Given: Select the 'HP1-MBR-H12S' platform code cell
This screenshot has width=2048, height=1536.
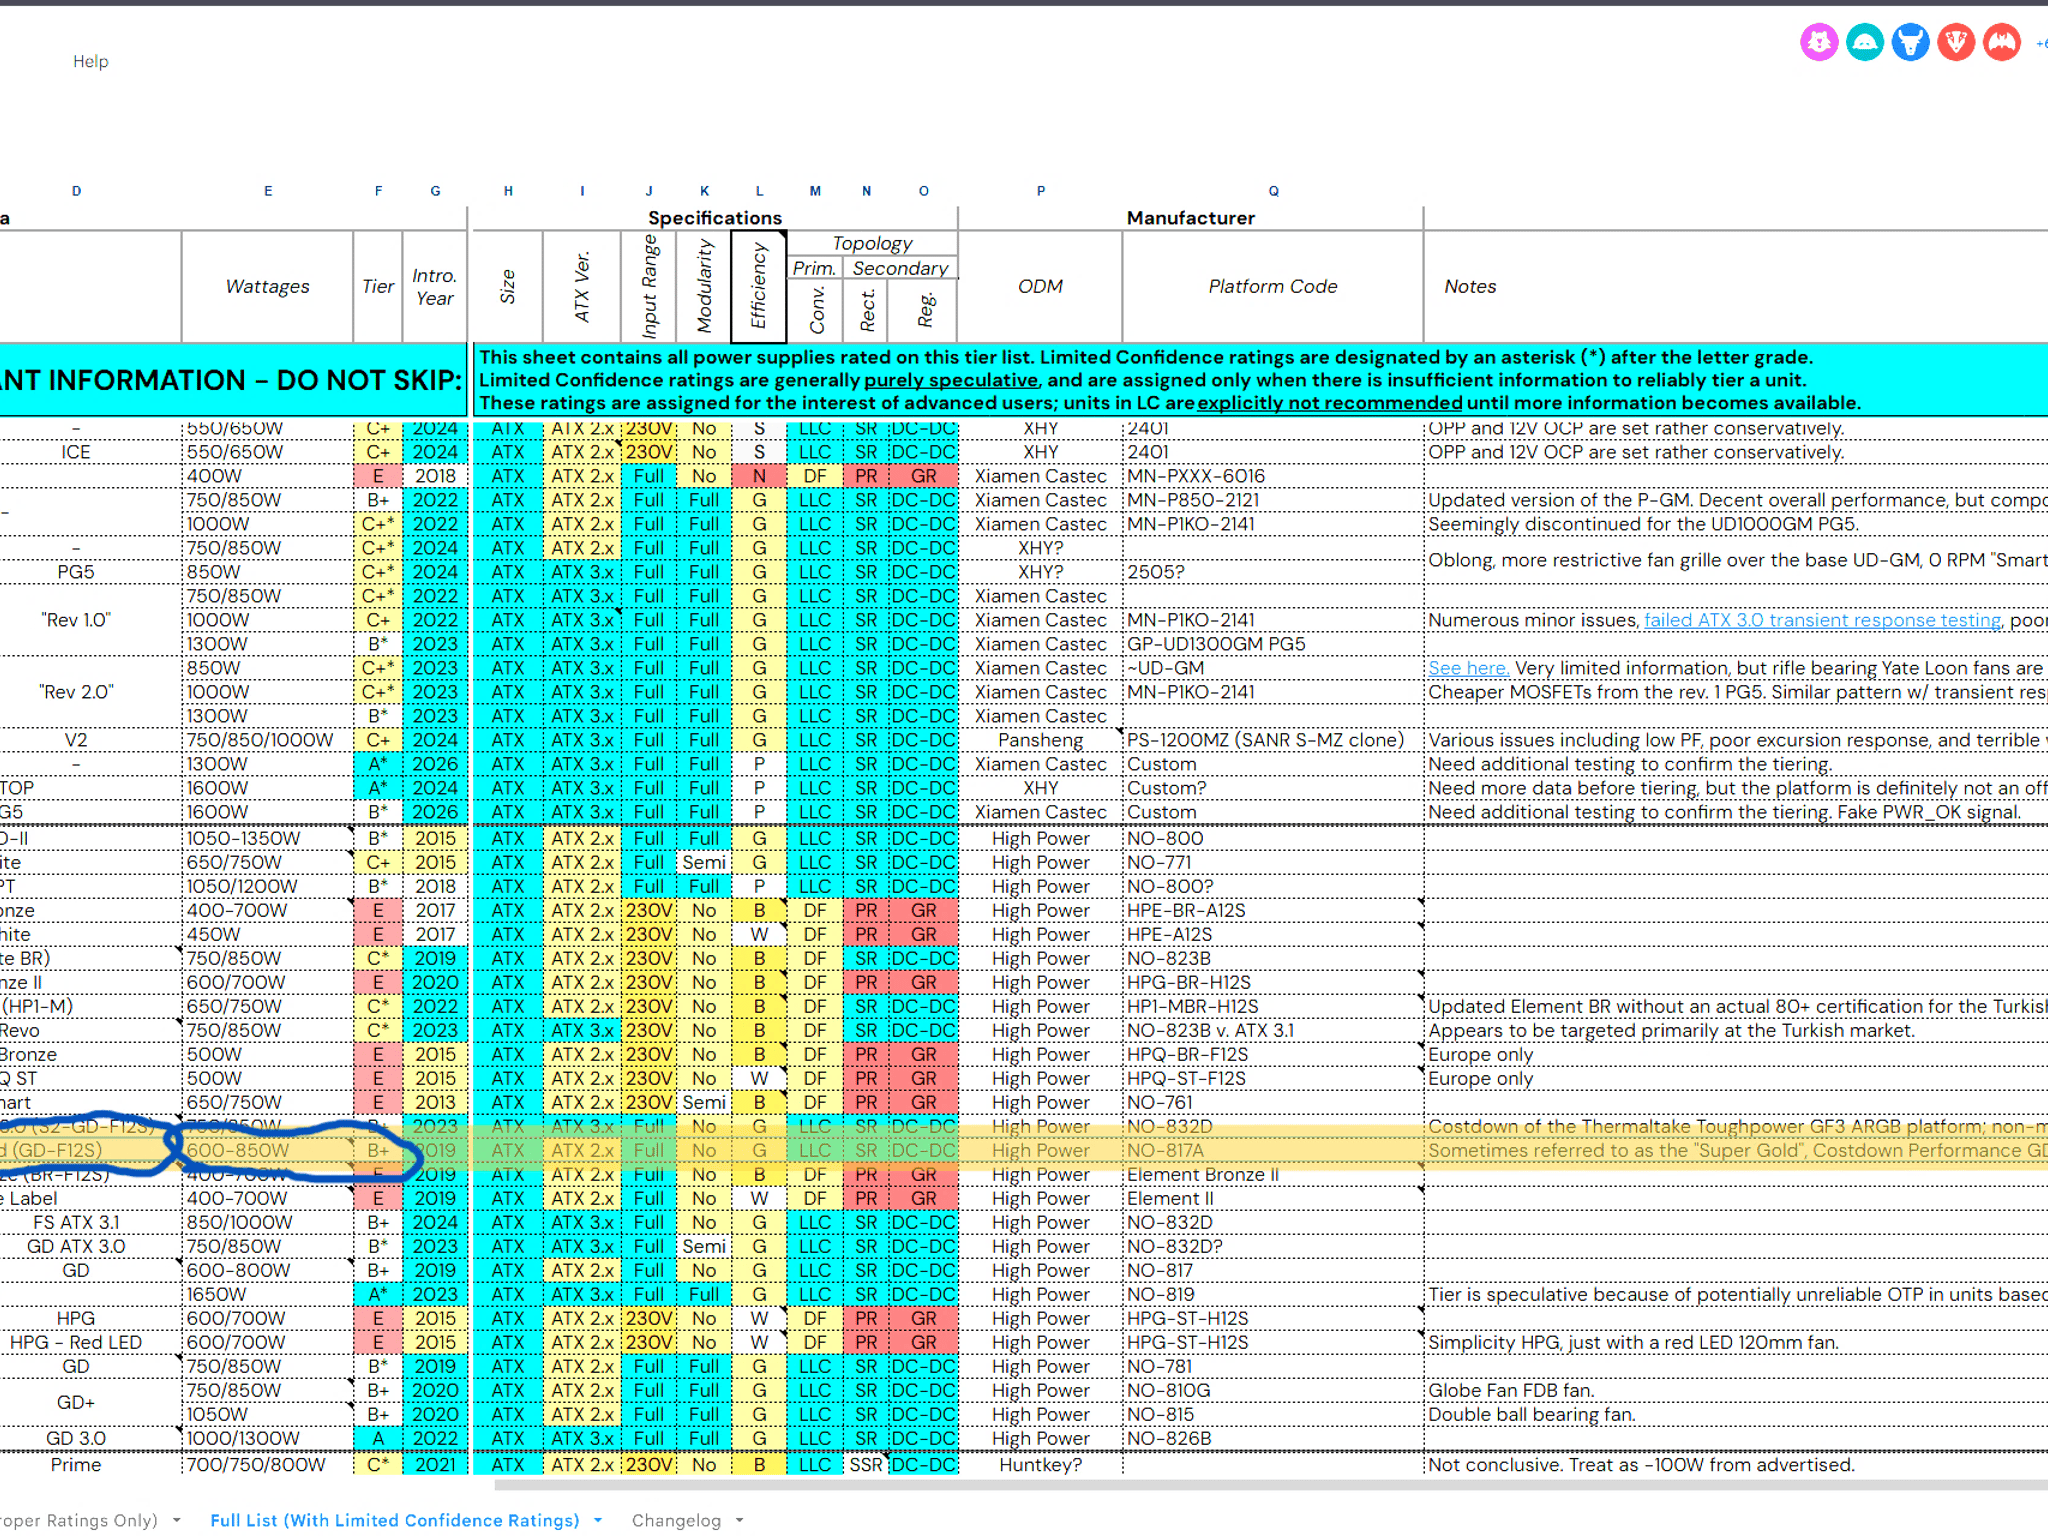Looking at the screenshot, I should coord(1273,1006).
